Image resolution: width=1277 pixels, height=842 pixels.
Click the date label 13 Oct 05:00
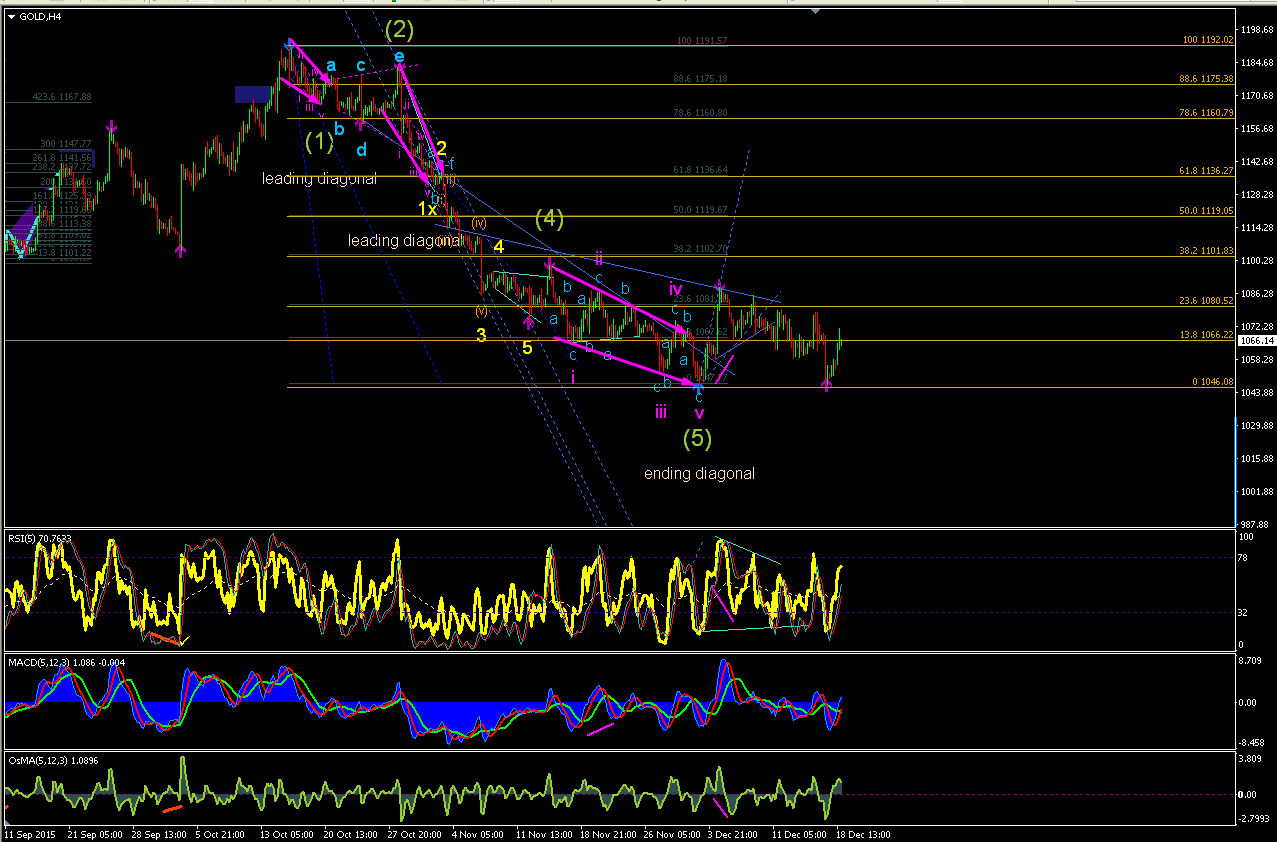(x=286, y=833)
